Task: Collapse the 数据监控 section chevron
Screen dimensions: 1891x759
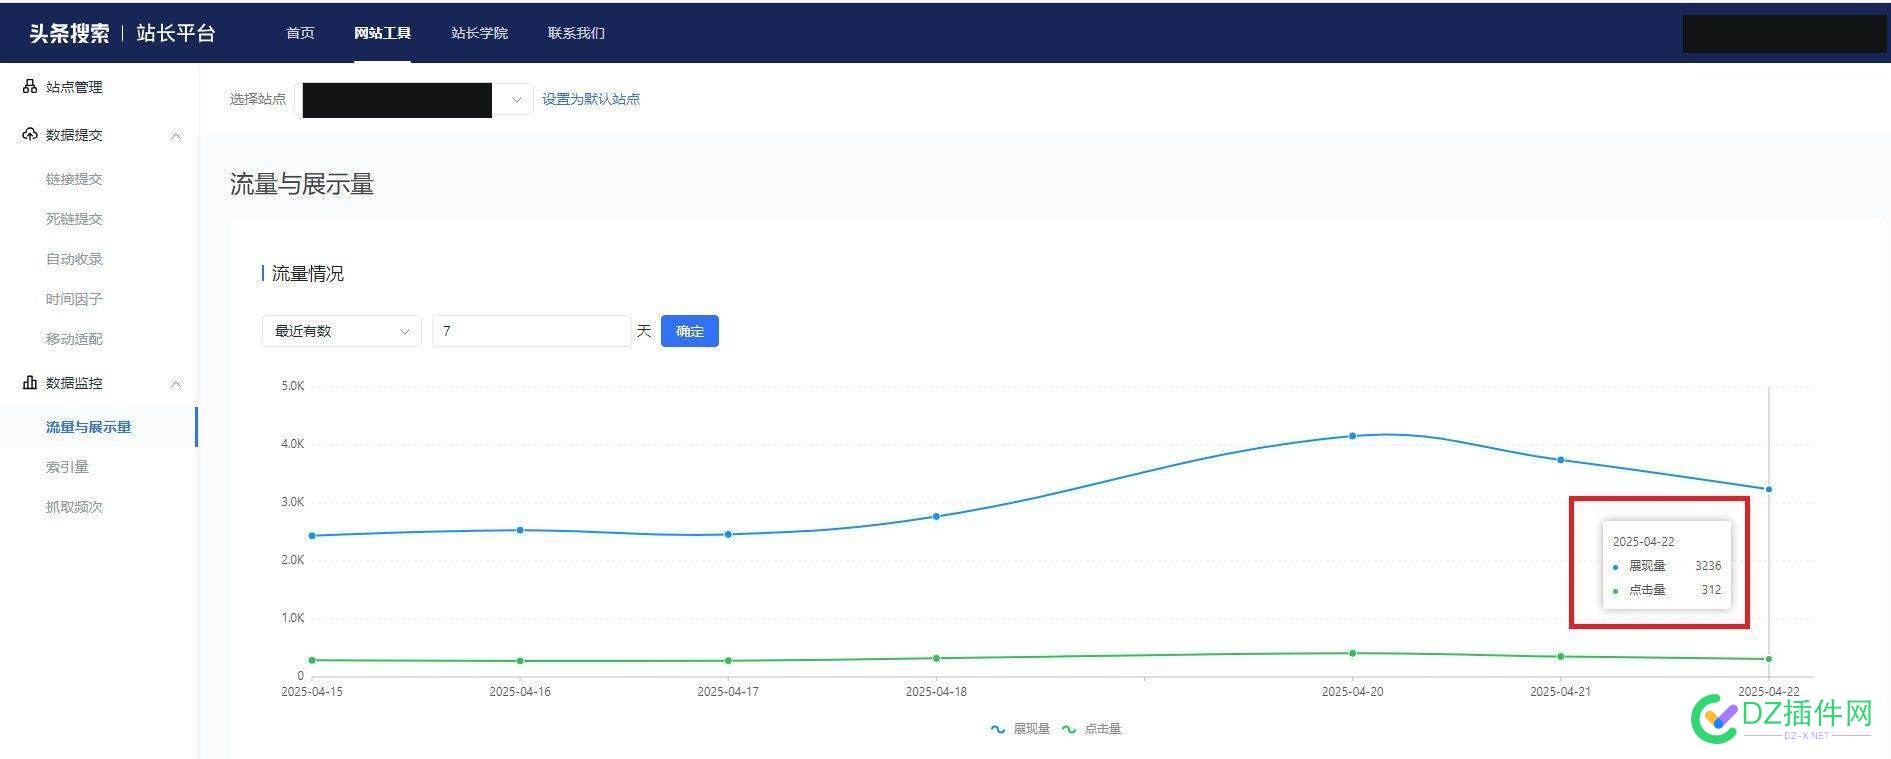Action: tap(176, 384)
